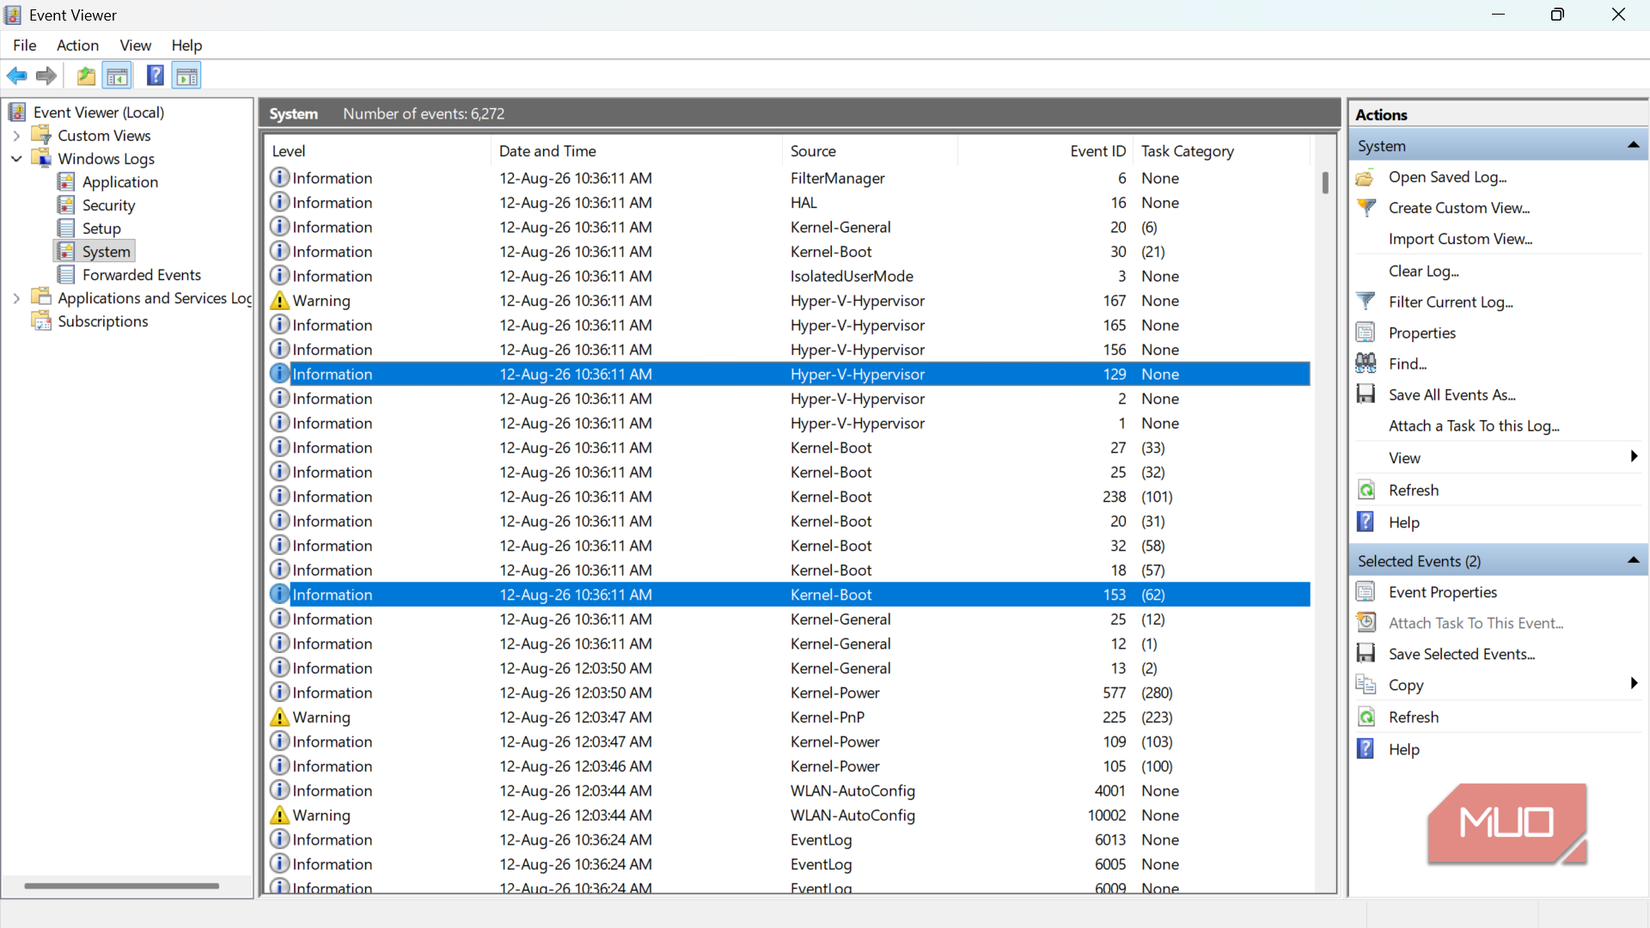The width and height of the screenshot is (1650, 928).
Task: Click the Filter Current Log funnel icon
Action: coord(1365,301)
